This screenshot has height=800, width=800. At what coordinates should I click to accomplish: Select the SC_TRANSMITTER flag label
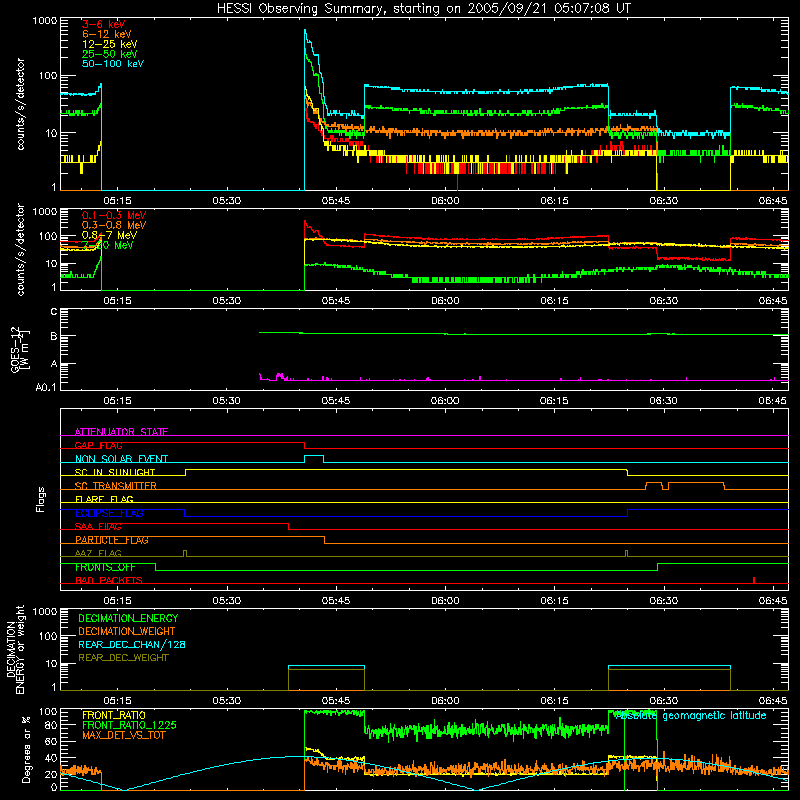tap(116, 486)
